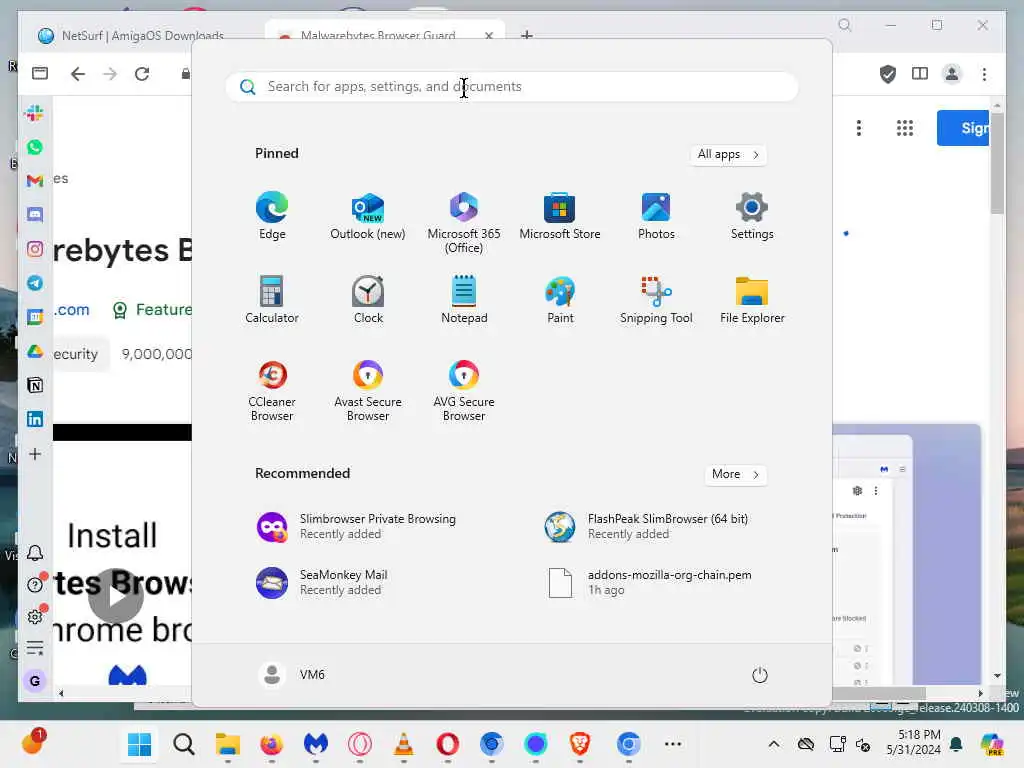
Task: Open the power options button
Action: 760,675
